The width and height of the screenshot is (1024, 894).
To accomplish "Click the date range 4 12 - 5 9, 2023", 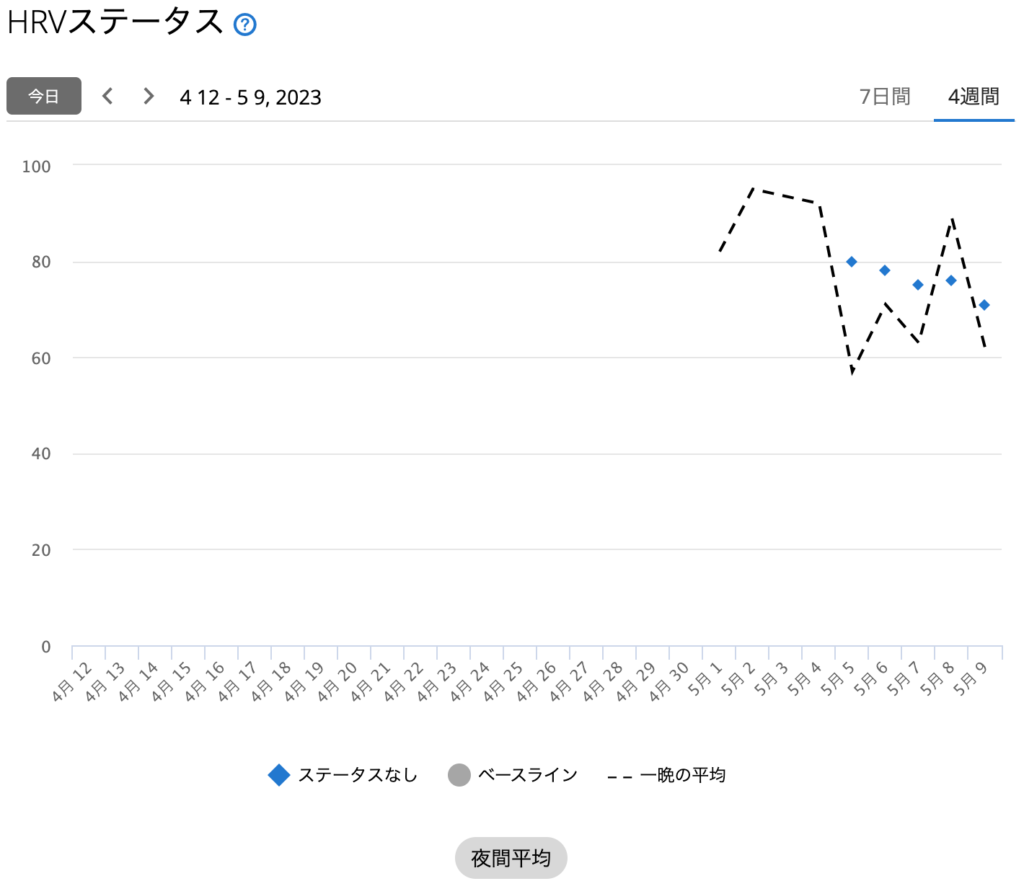I will point(250,97).
